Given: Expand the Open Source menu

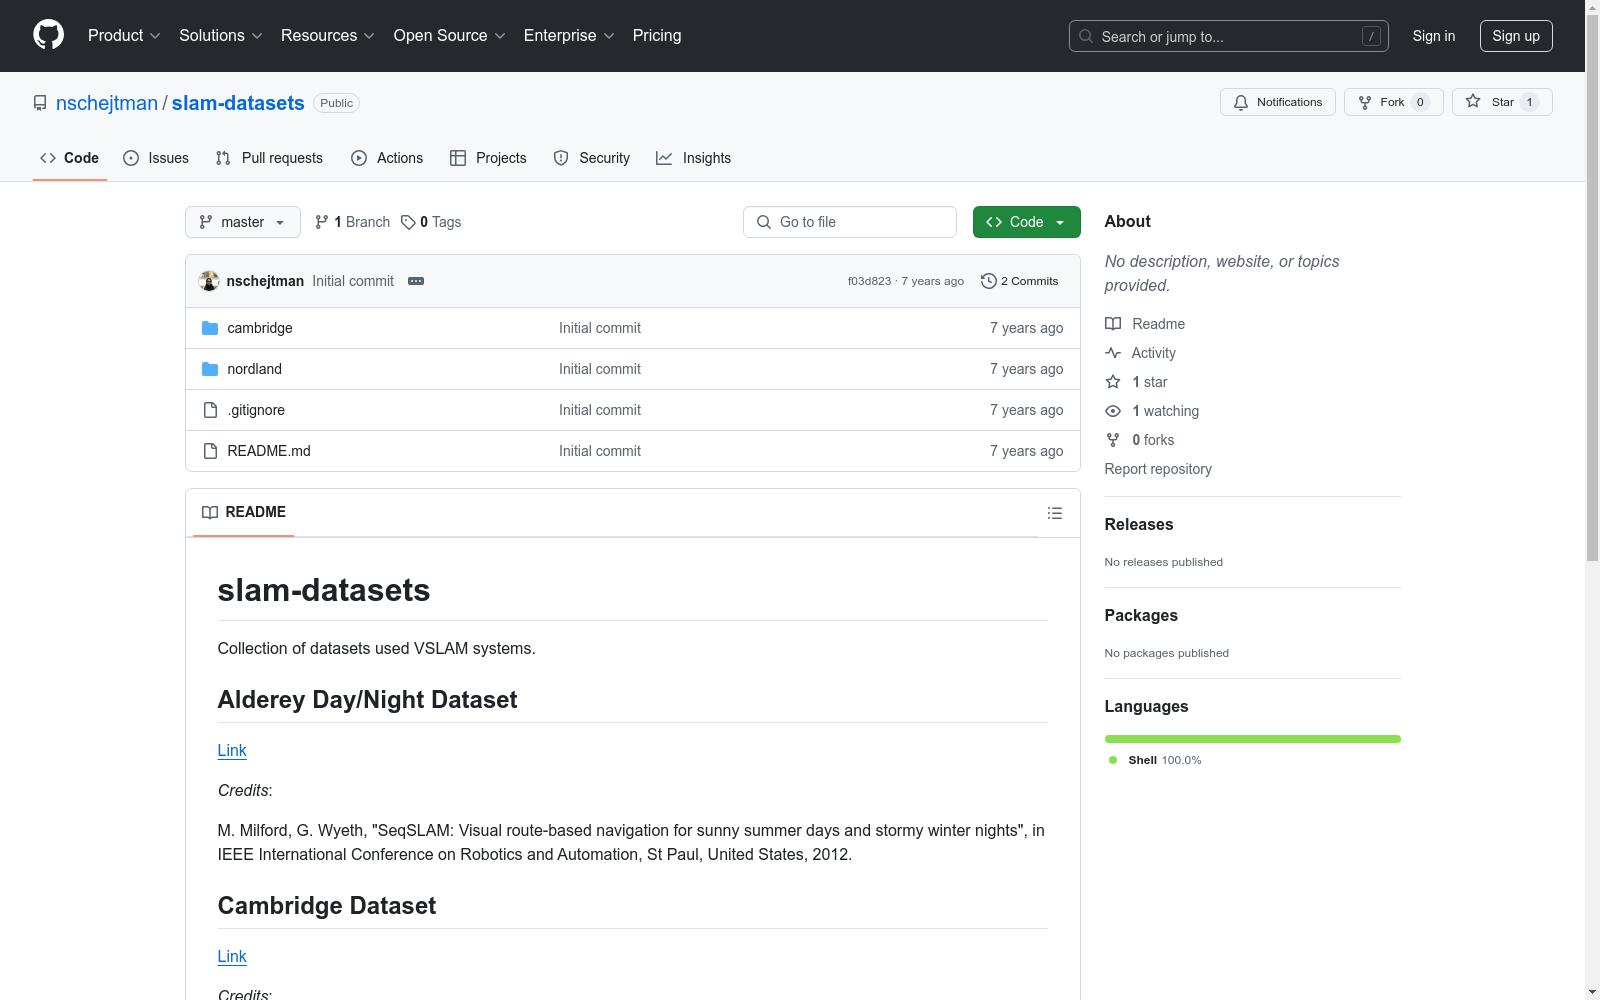Looking at the screenshot, I should coord(450,35).
